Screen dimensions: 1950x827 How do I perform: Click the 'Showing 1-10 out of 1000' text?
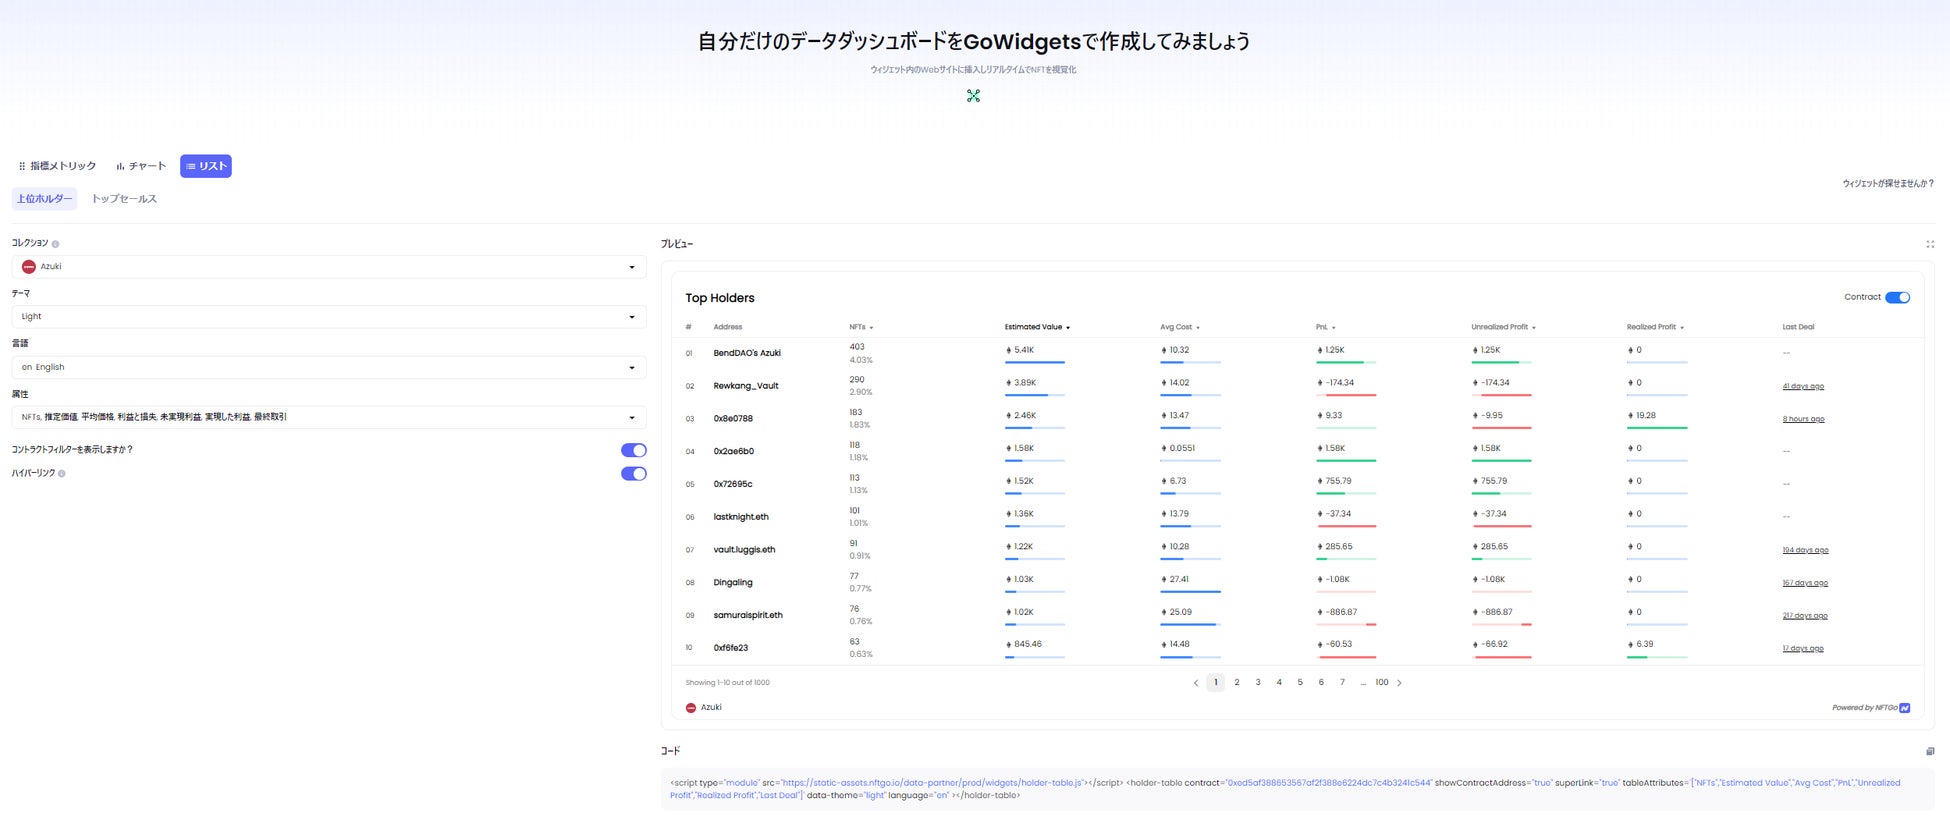[727, 683]
